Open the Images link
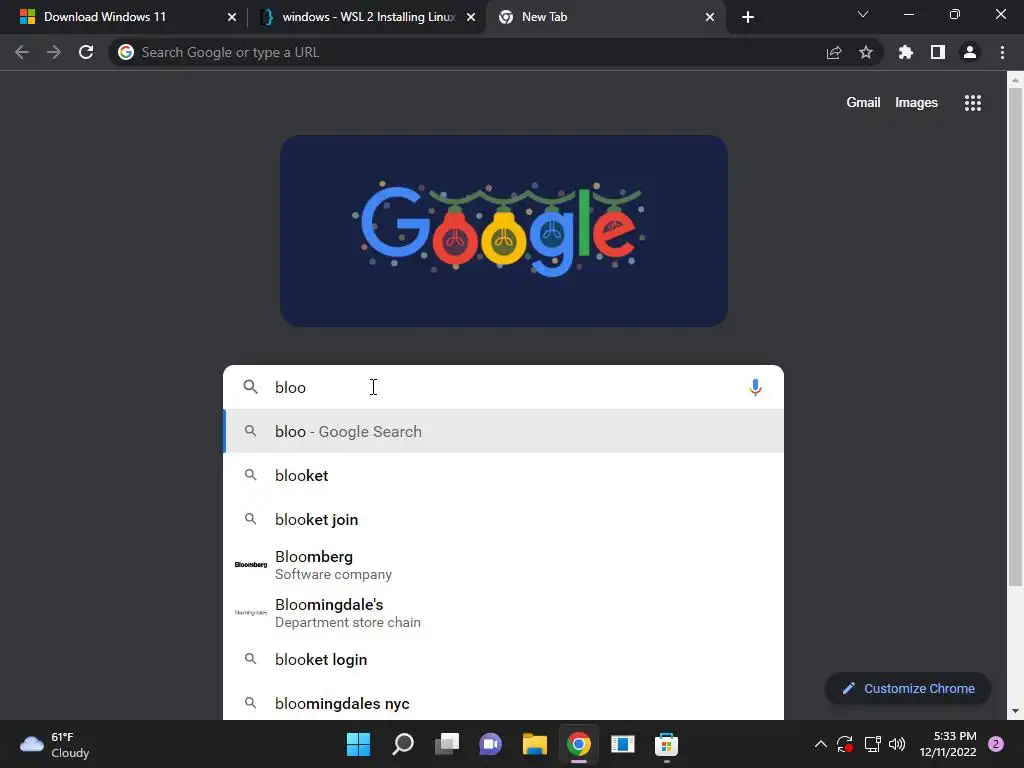1024x768 pixels. 916,103
